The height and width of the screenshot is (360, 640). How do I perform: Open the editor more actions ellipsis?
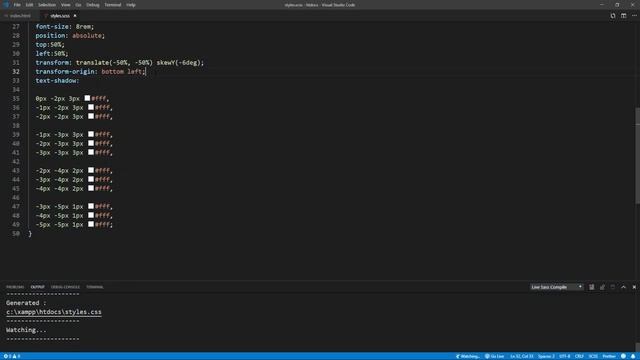tap(634, 16)
